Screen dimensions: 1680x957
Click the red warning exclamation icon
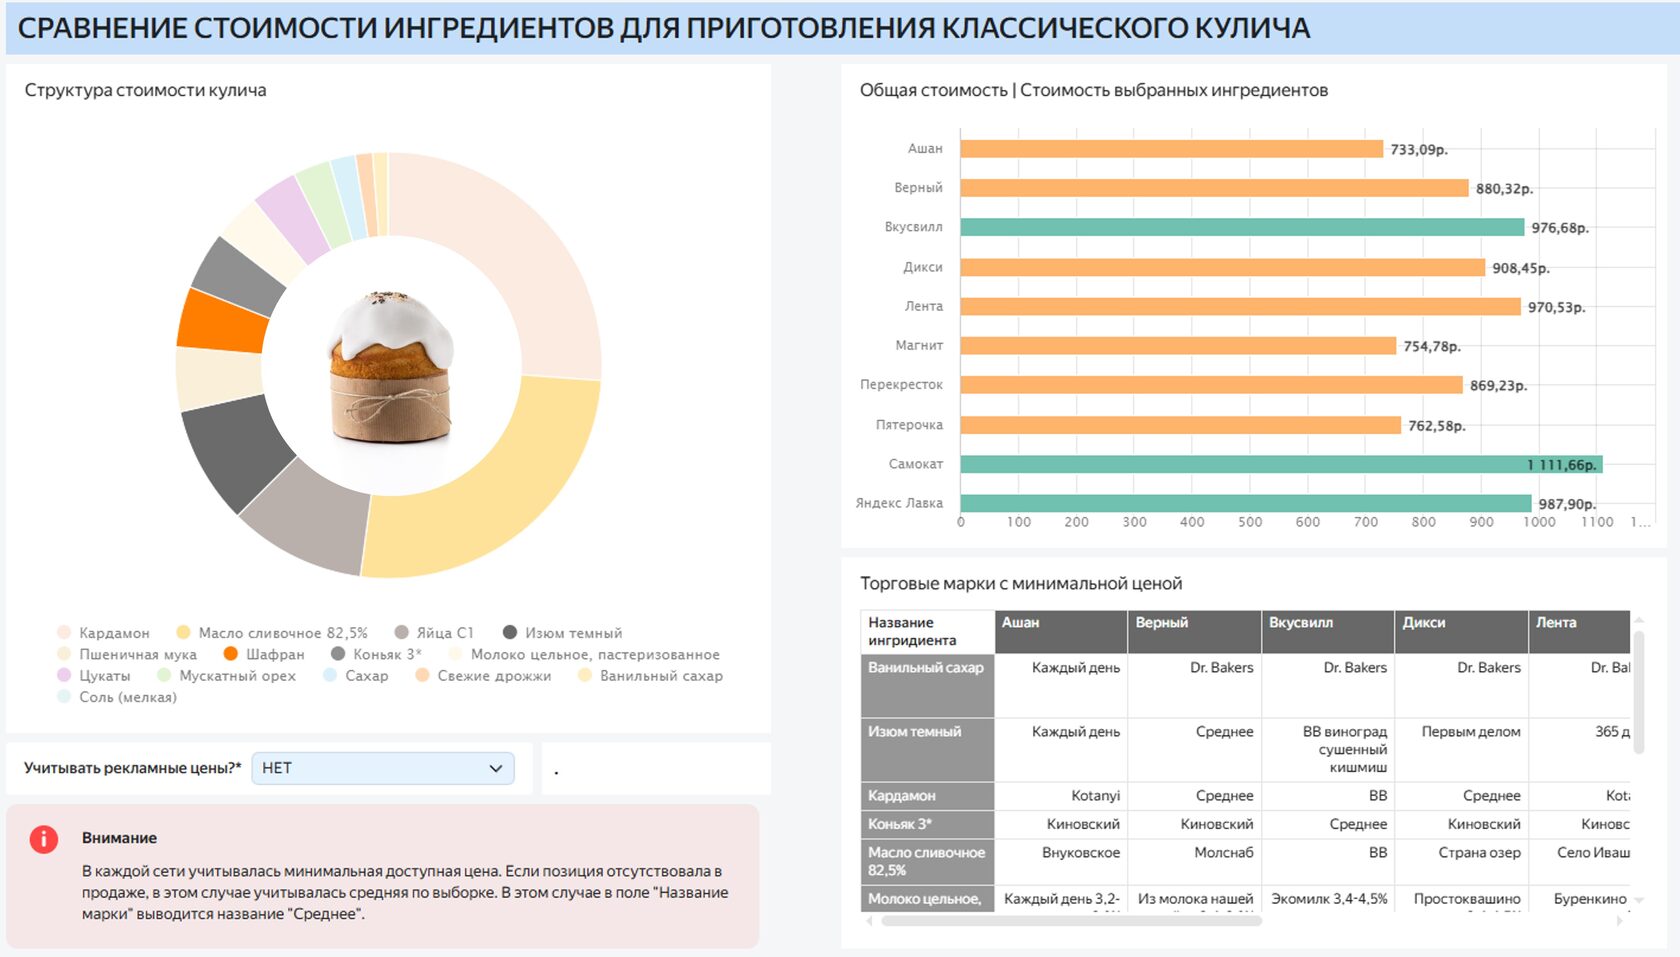pos(44,839)
